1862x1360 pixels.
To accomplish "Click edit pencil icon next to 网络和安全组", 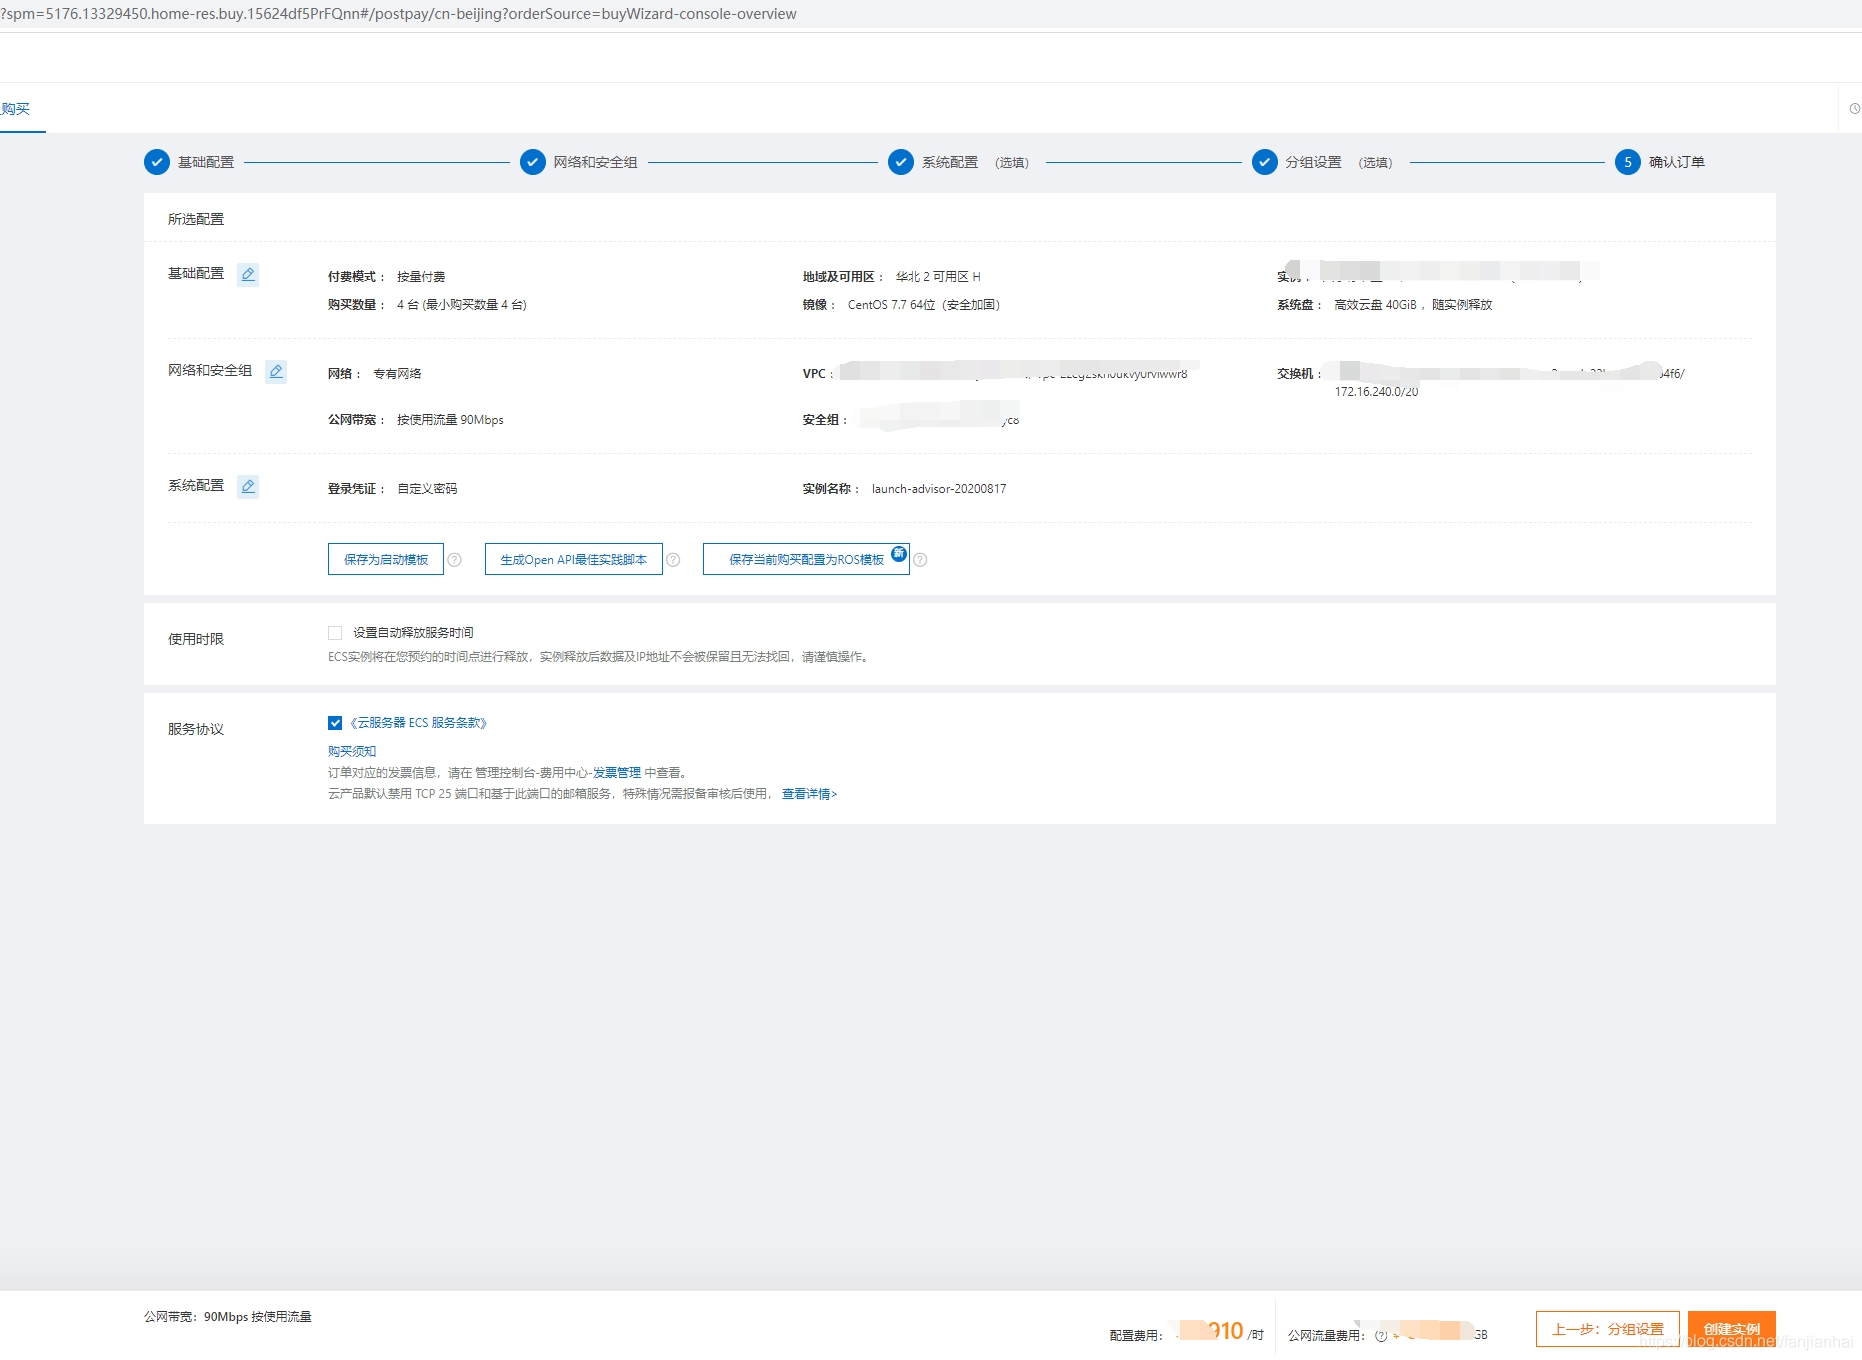I will click(x=276, y=371).
